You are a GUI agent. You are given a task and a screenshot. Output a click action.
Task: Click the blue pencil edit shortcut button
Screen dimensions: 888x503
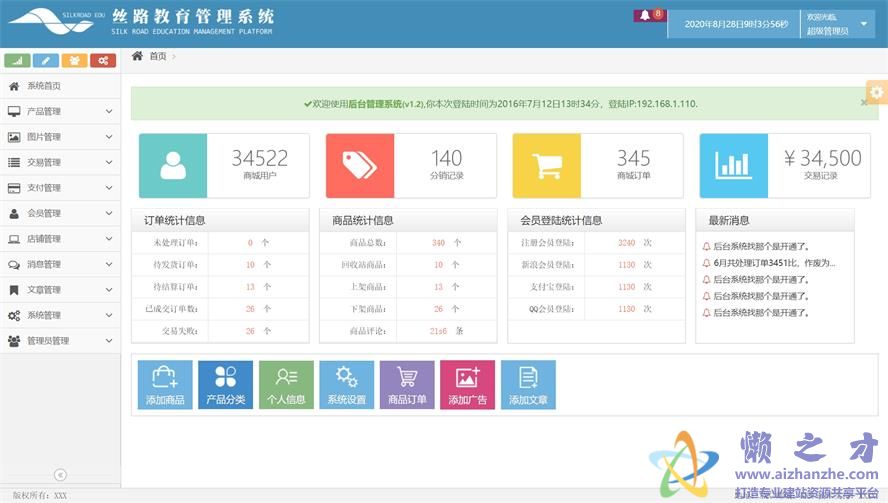point(46,61)
